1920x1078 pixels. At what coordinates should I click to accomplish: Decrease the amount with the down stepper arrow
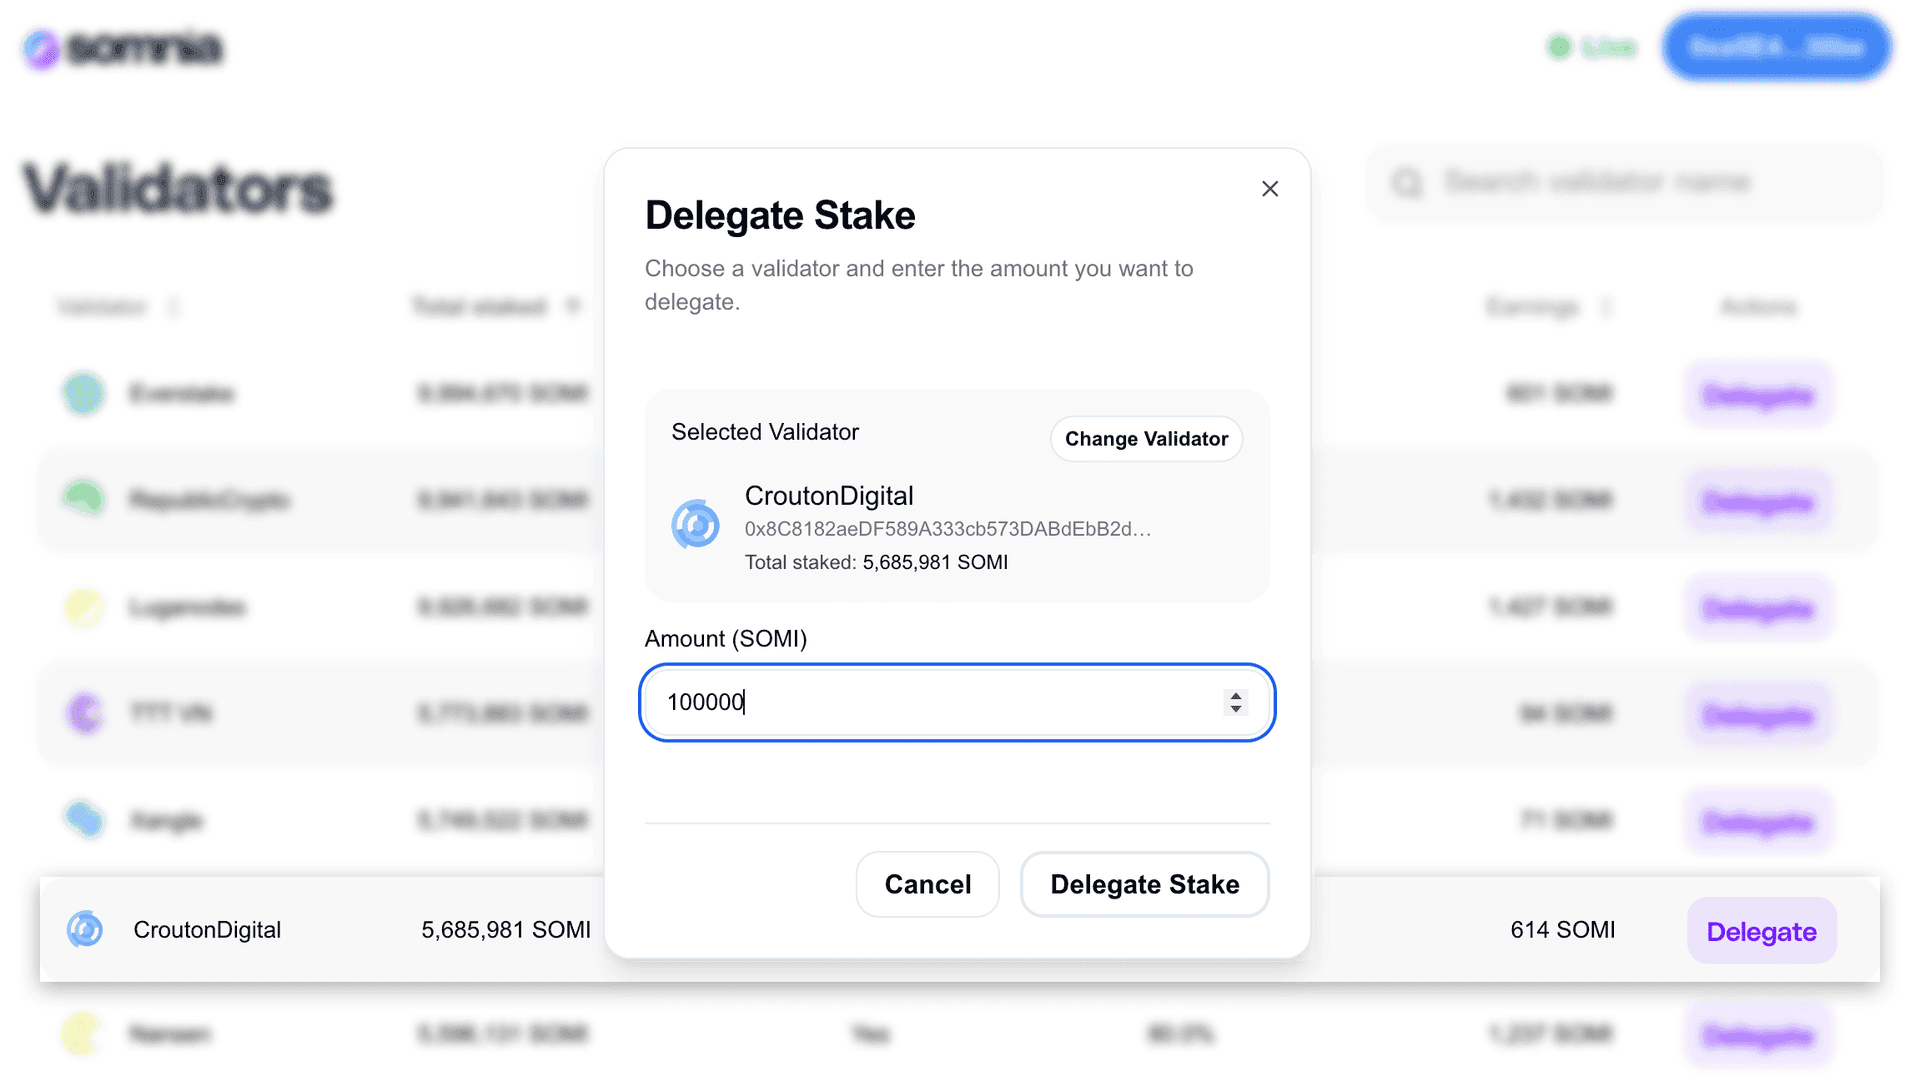1236,710
